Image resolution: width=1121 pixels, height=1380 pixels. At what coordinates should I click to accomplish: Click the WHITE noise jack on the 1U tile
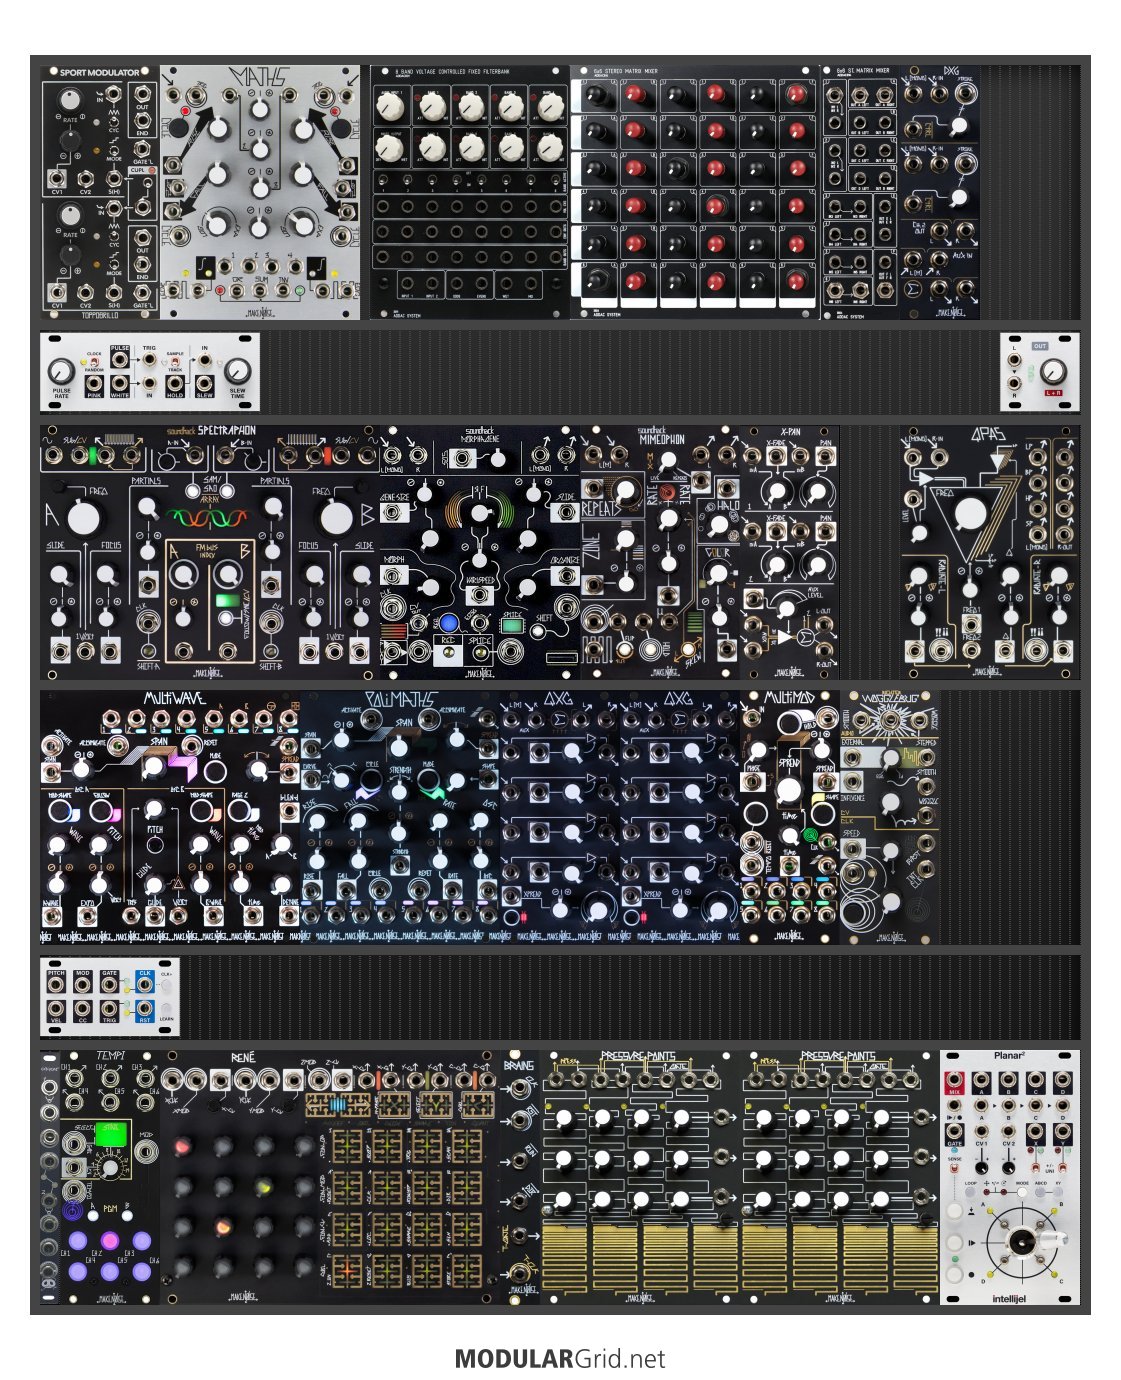[120, 383]
